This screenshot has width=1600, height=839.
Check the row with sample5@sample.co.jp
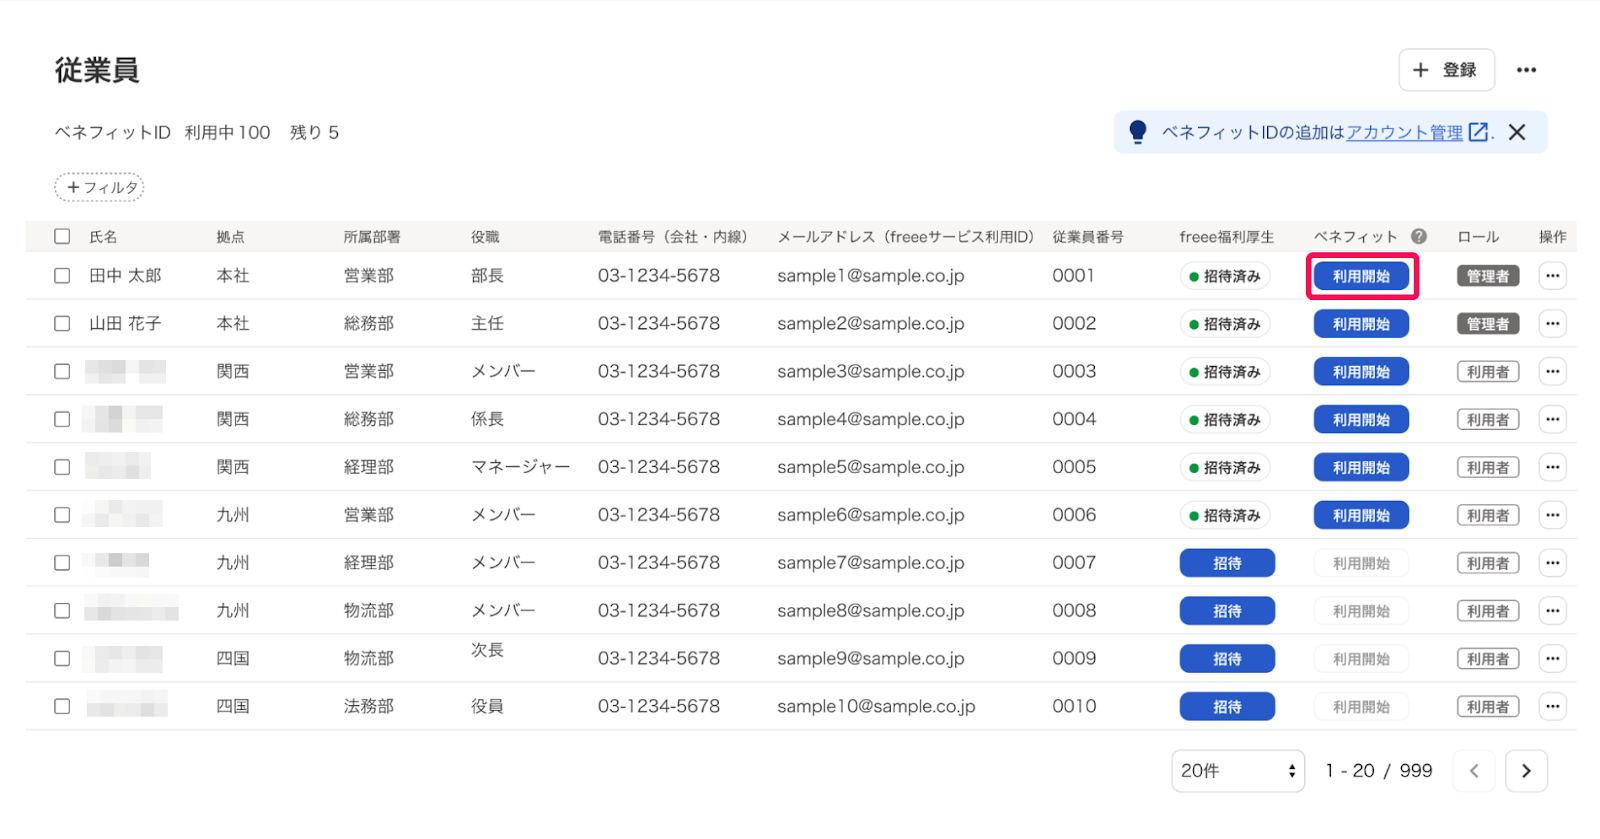coord(62,467)
